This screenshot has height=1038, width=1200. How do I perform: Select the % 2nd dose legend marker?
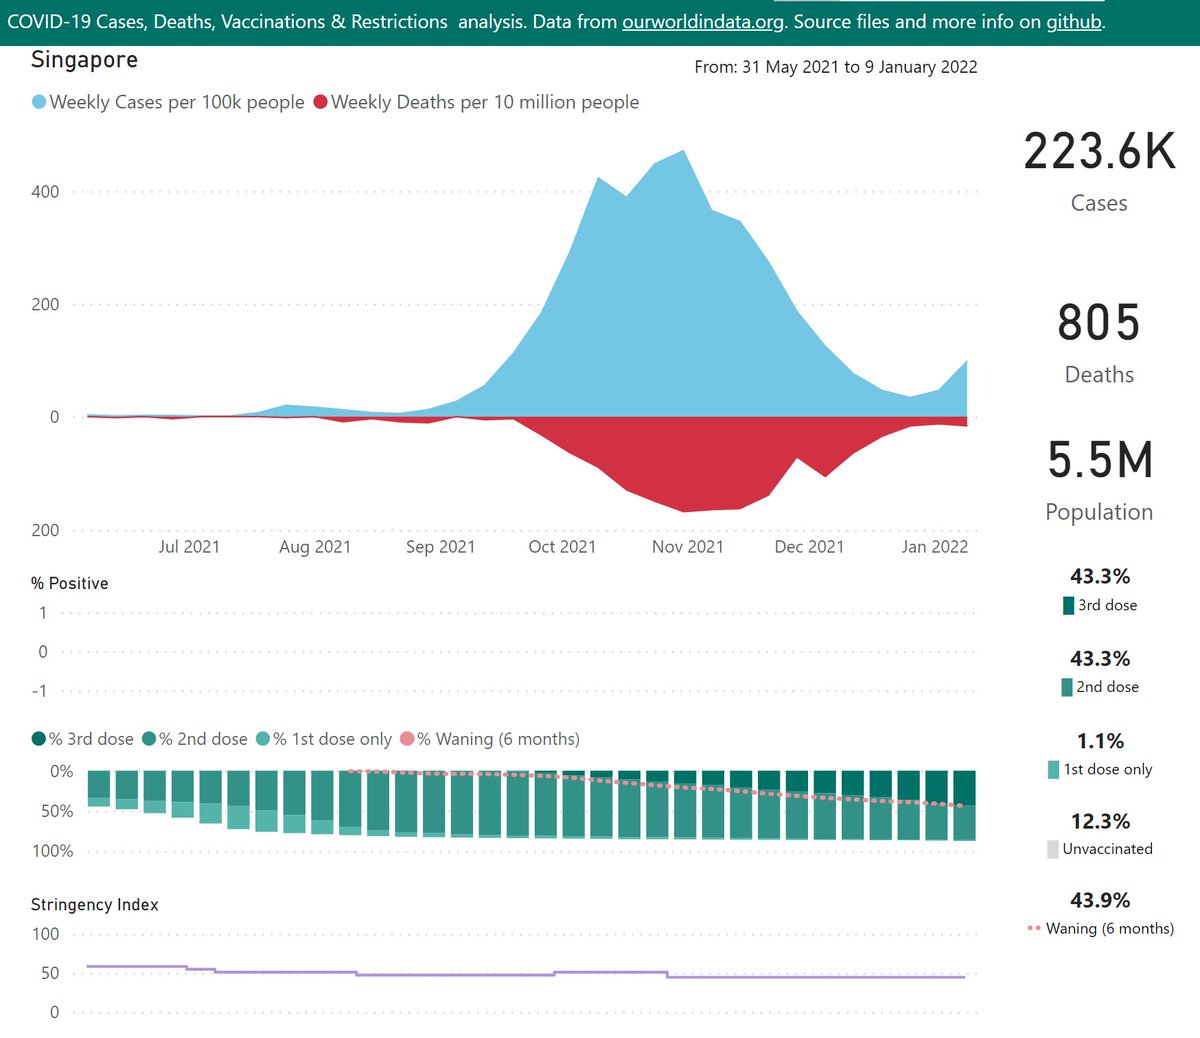pos(149,739)
